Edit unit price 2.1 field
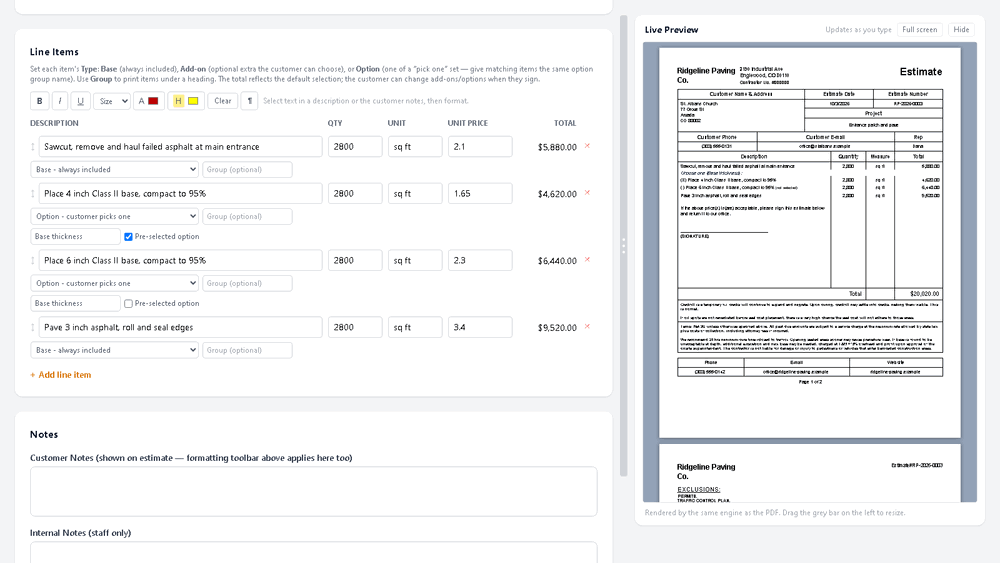Viewport: 1000px width, 563px height. pyautogui.click(x=480, y=147)
